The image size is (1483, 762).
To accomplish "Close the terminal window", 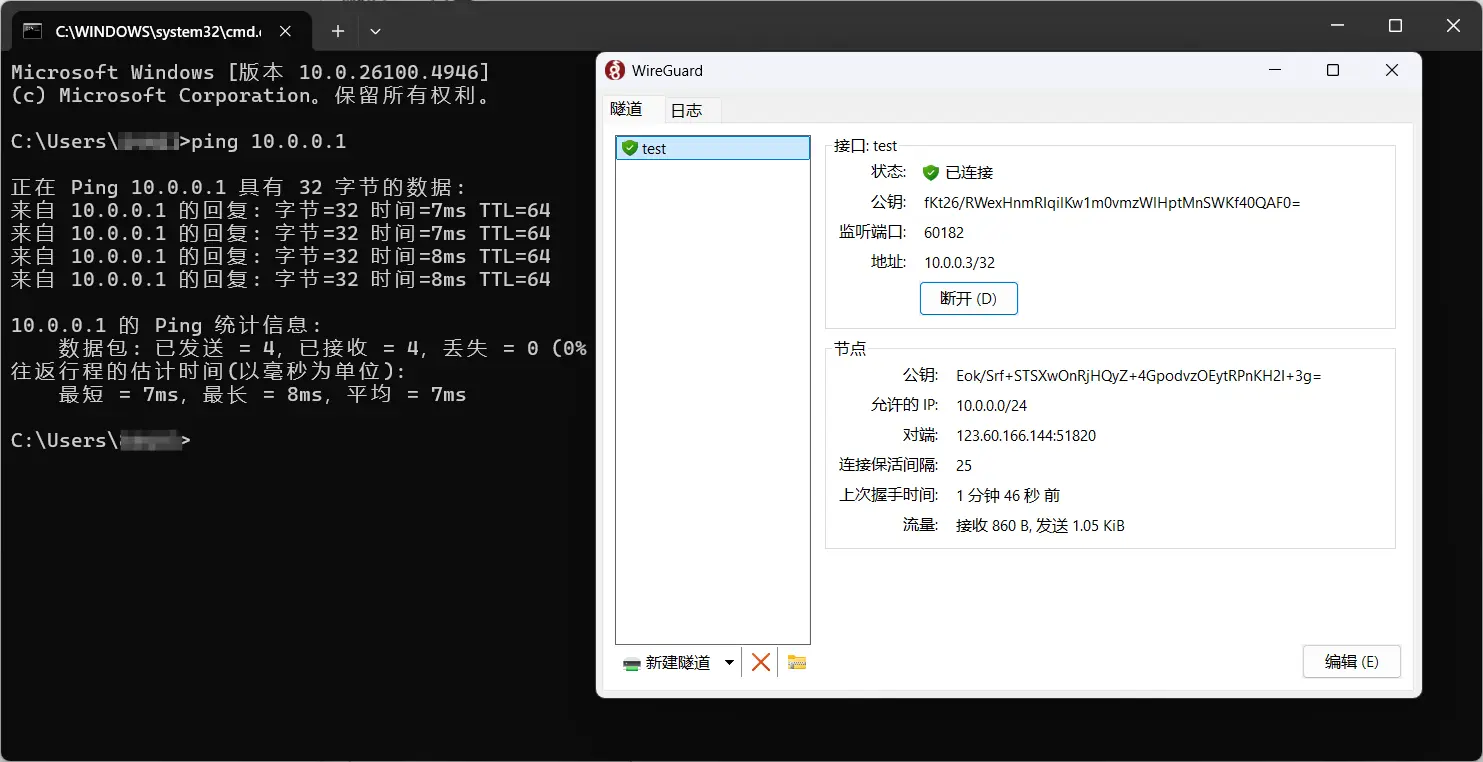I will click(x=1454, y=26).
